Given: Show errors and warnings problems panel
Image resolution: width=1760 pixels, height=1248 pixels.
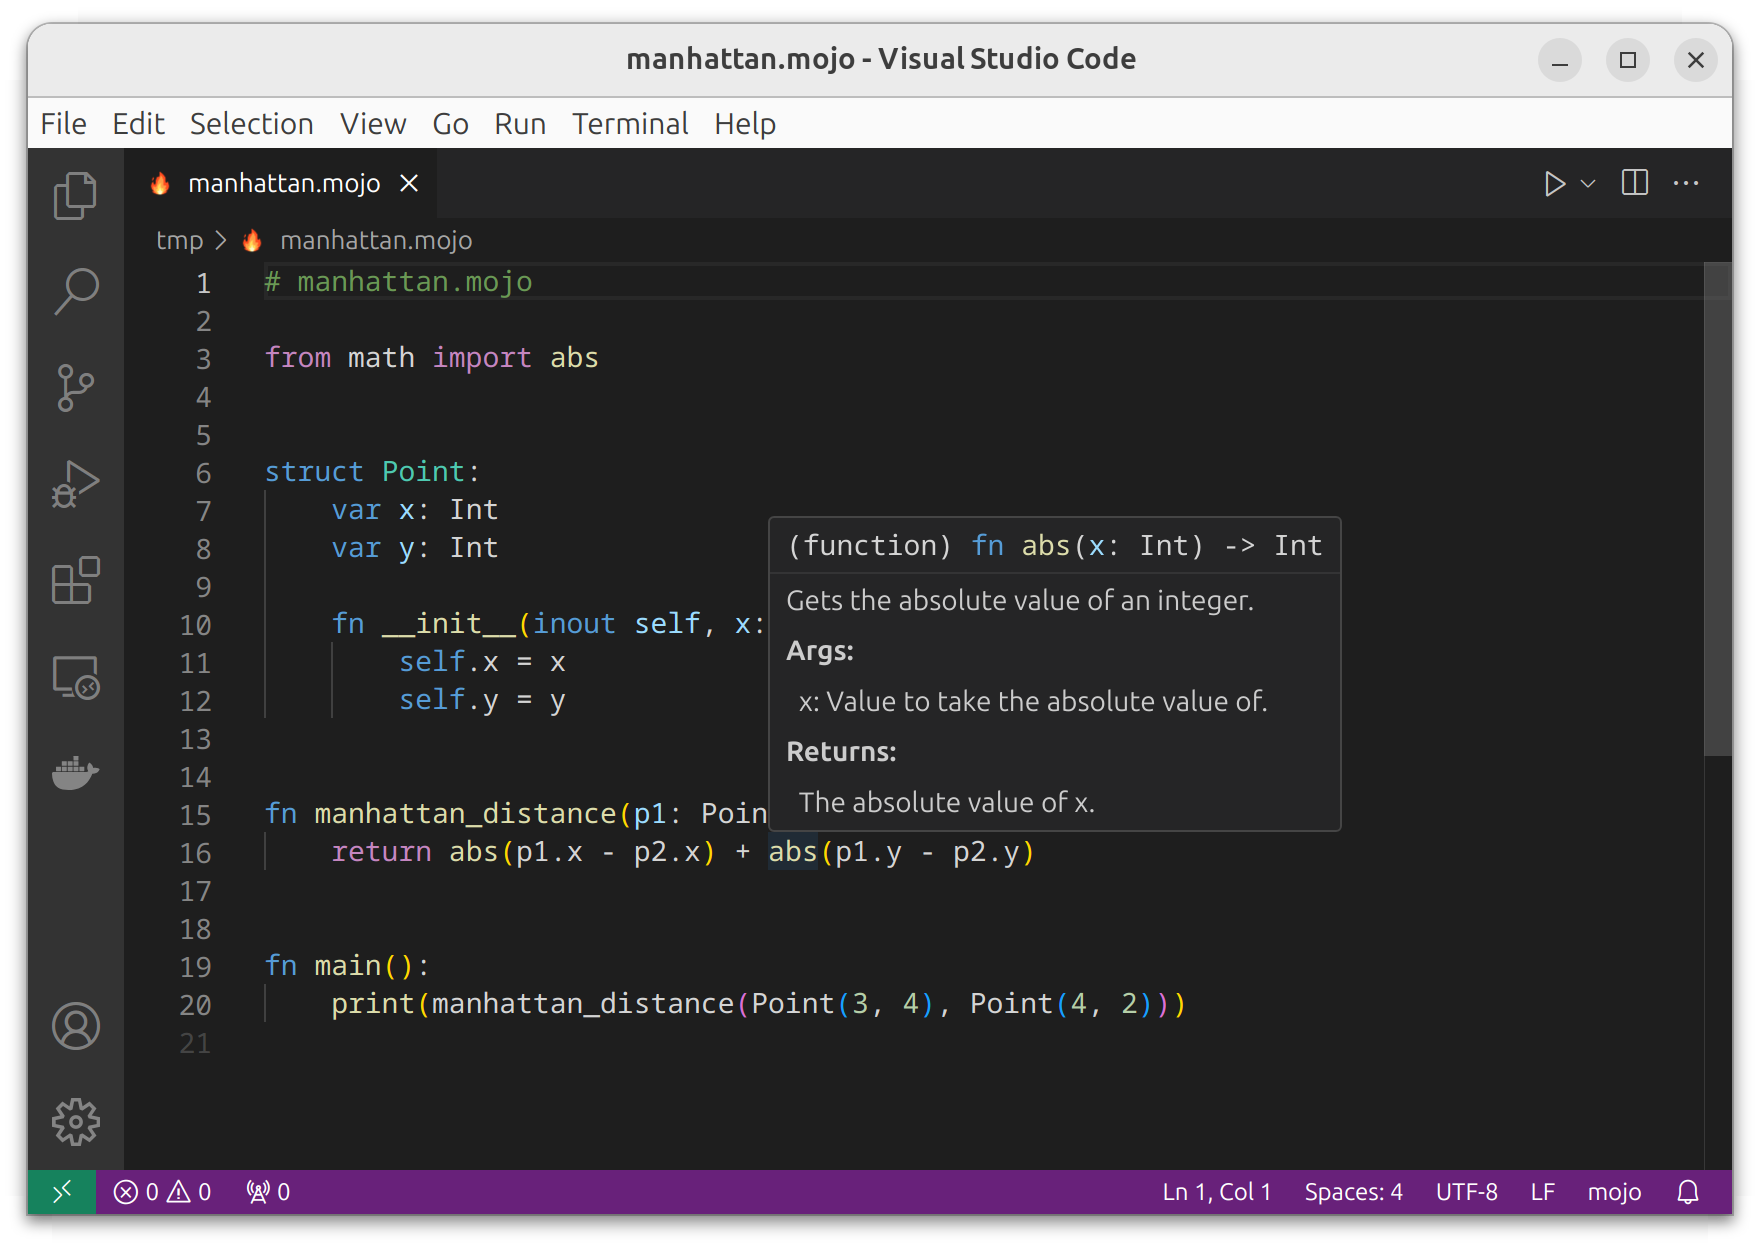Looking at the screenshot, I should click(x=162, y=1192).
